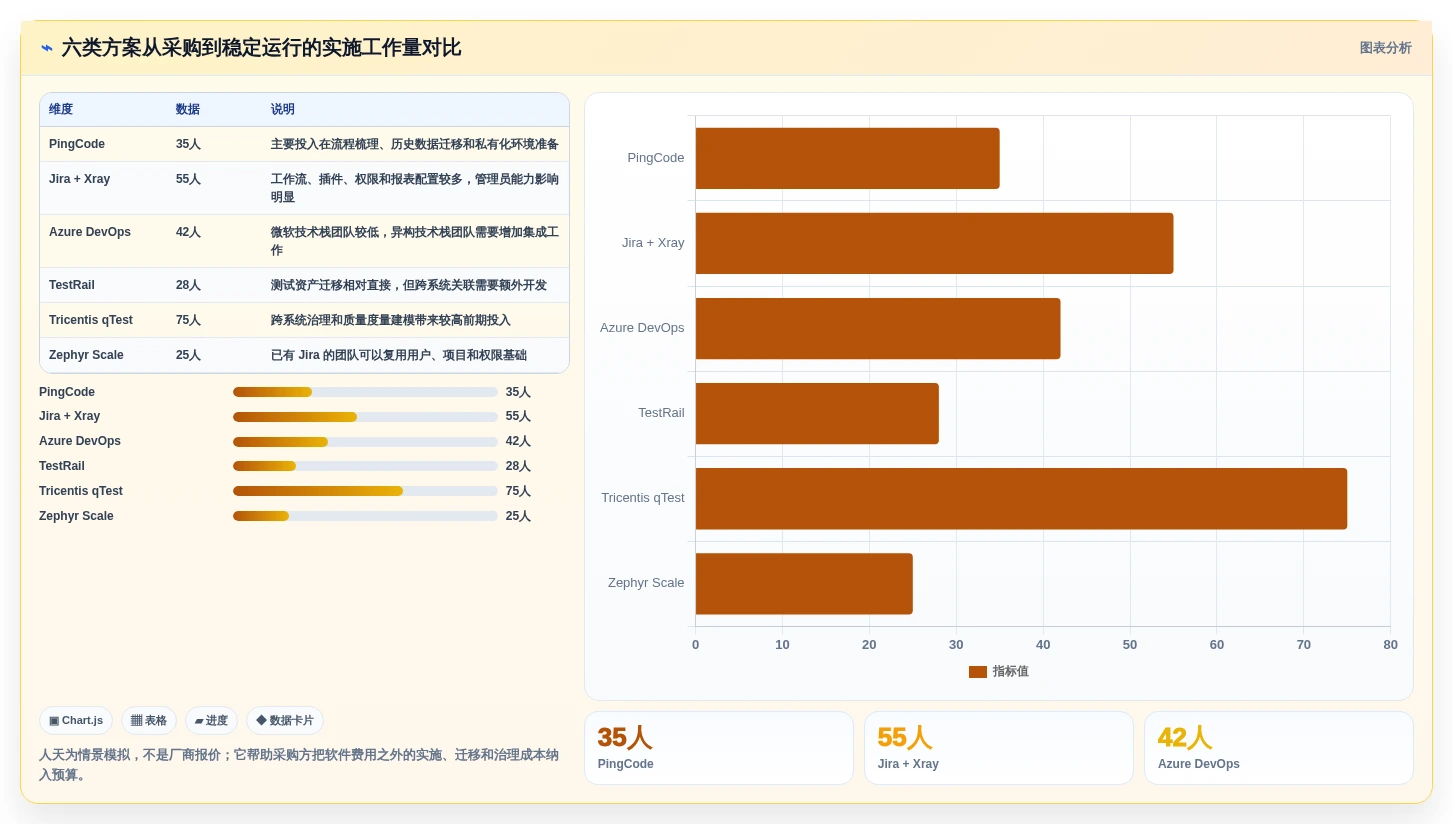The width and height of the screenshot is (1453, 824).
Task: Click the Tricentis qTest progress bar
Action: [x=365, y=491]
